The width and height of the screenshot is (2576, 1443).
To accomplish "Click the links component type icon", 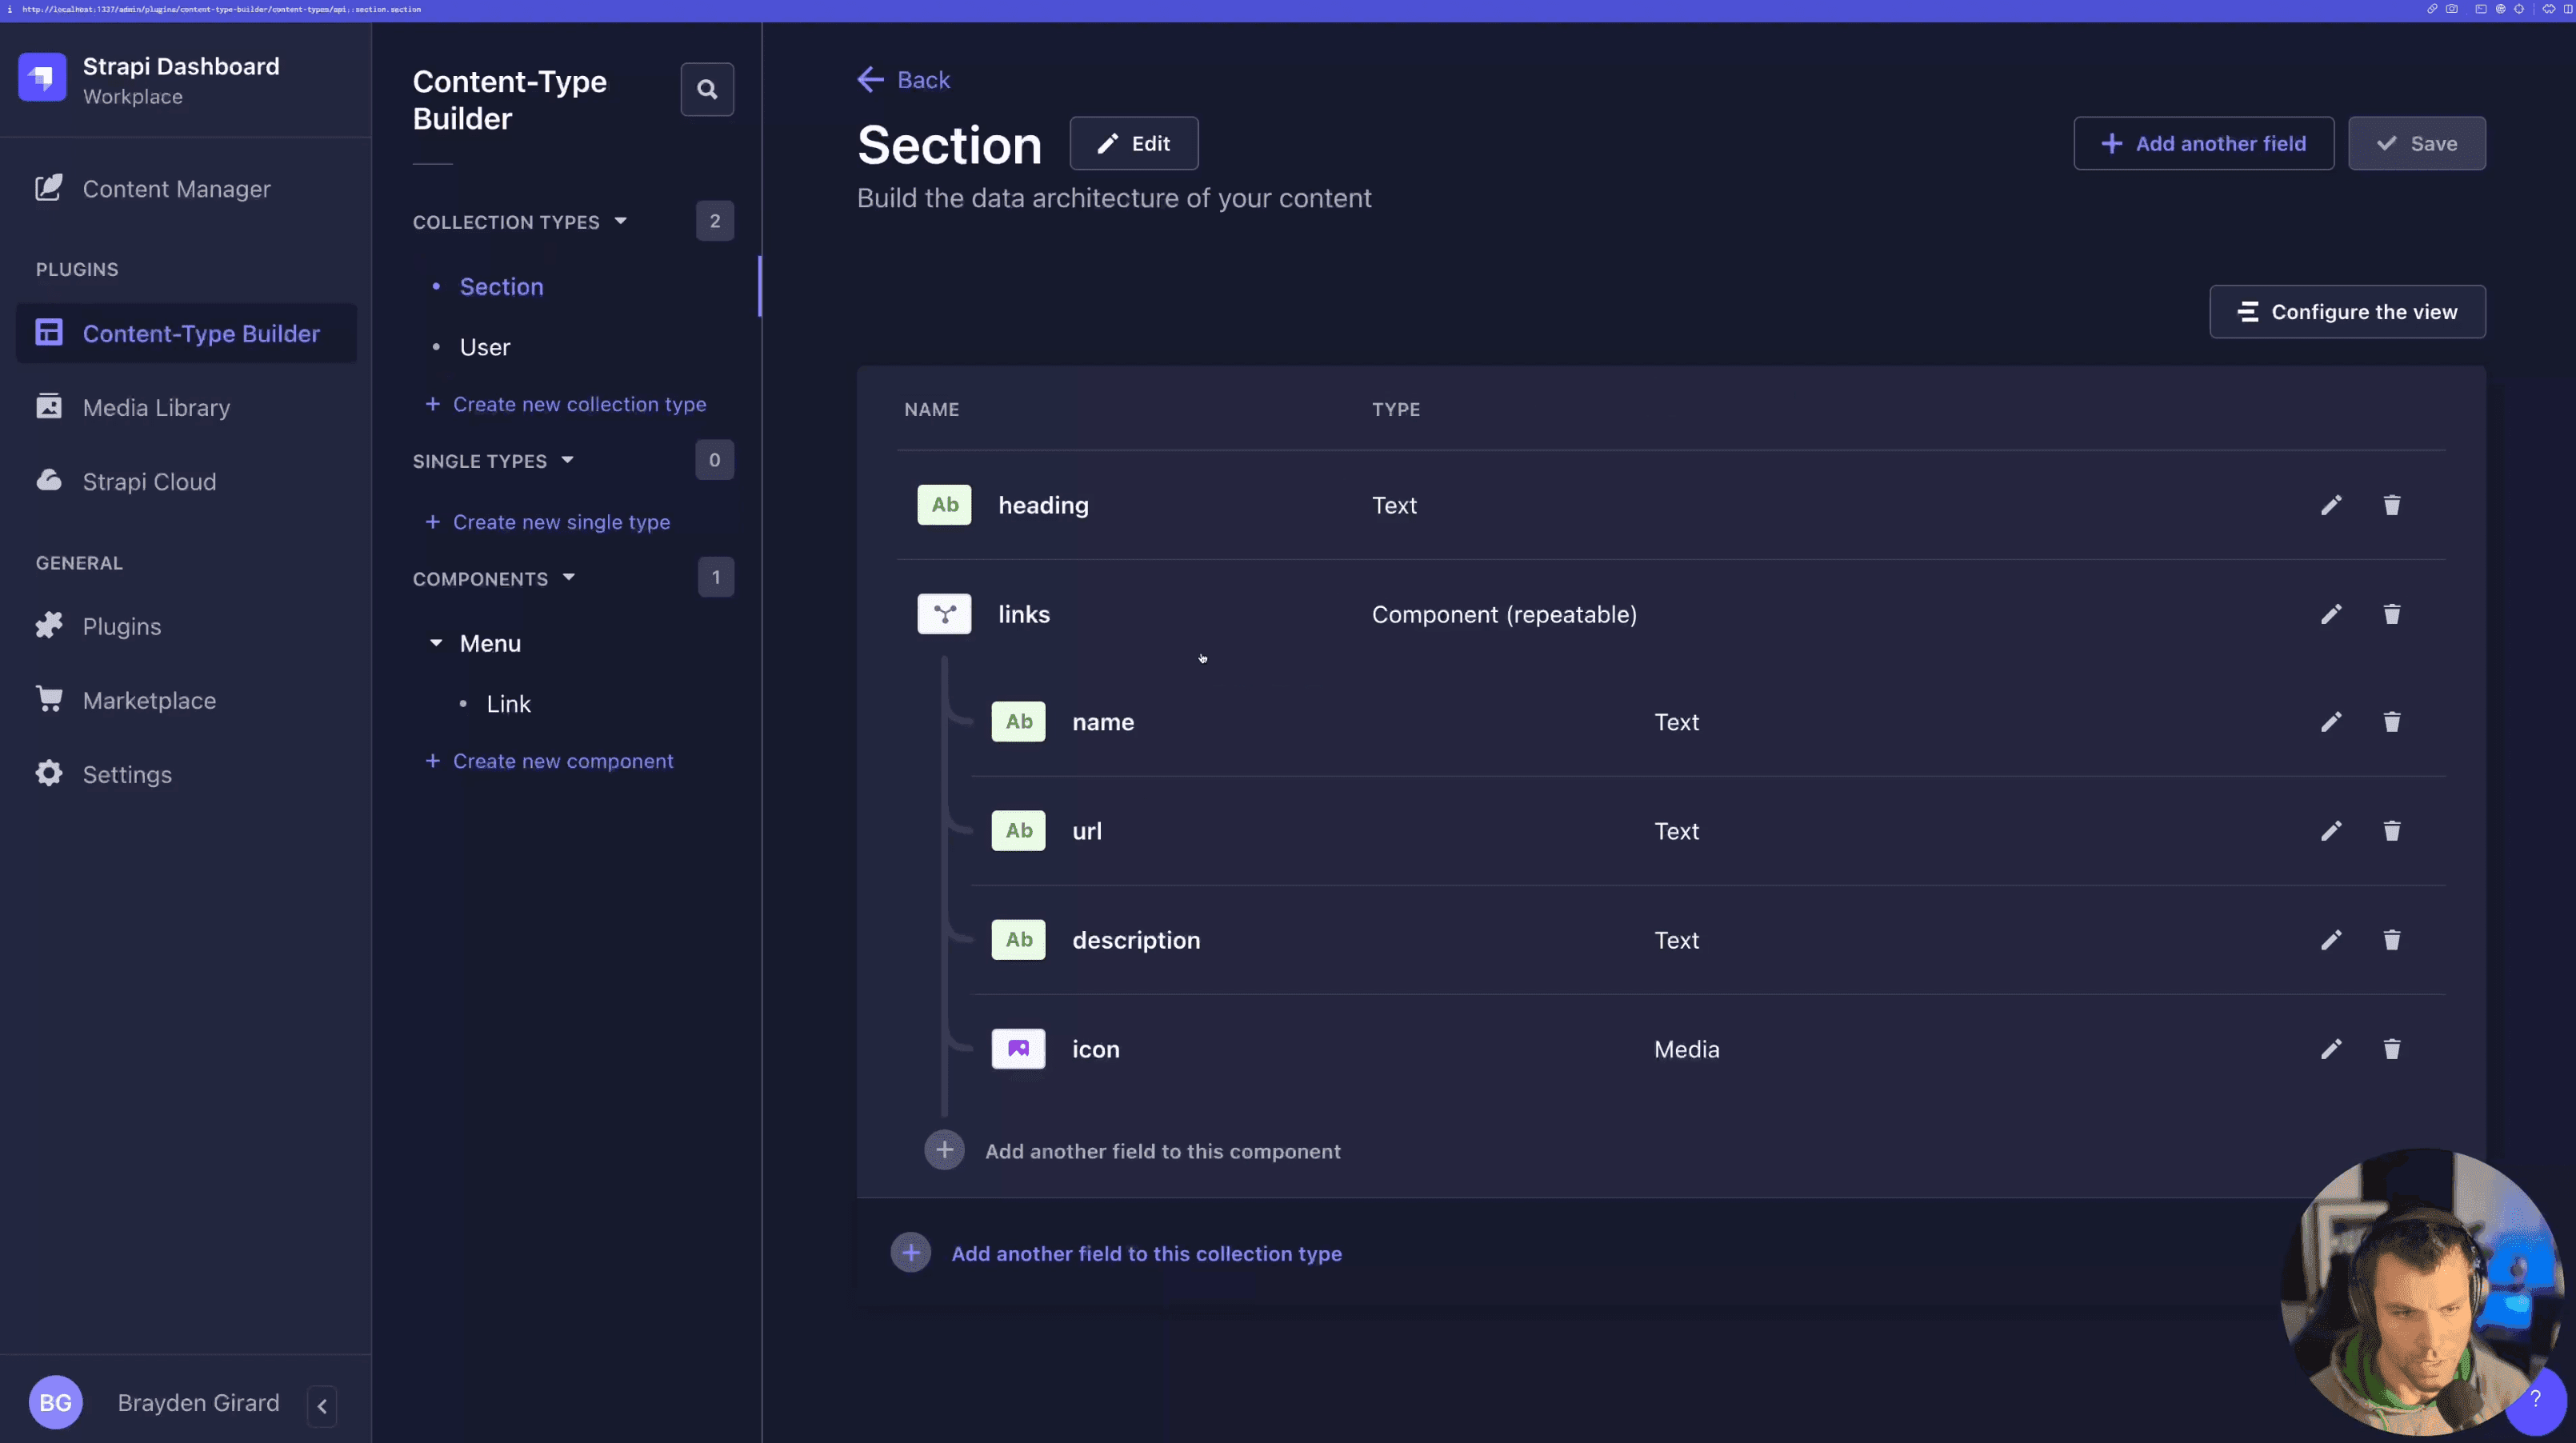I will (x=944, y=614).
